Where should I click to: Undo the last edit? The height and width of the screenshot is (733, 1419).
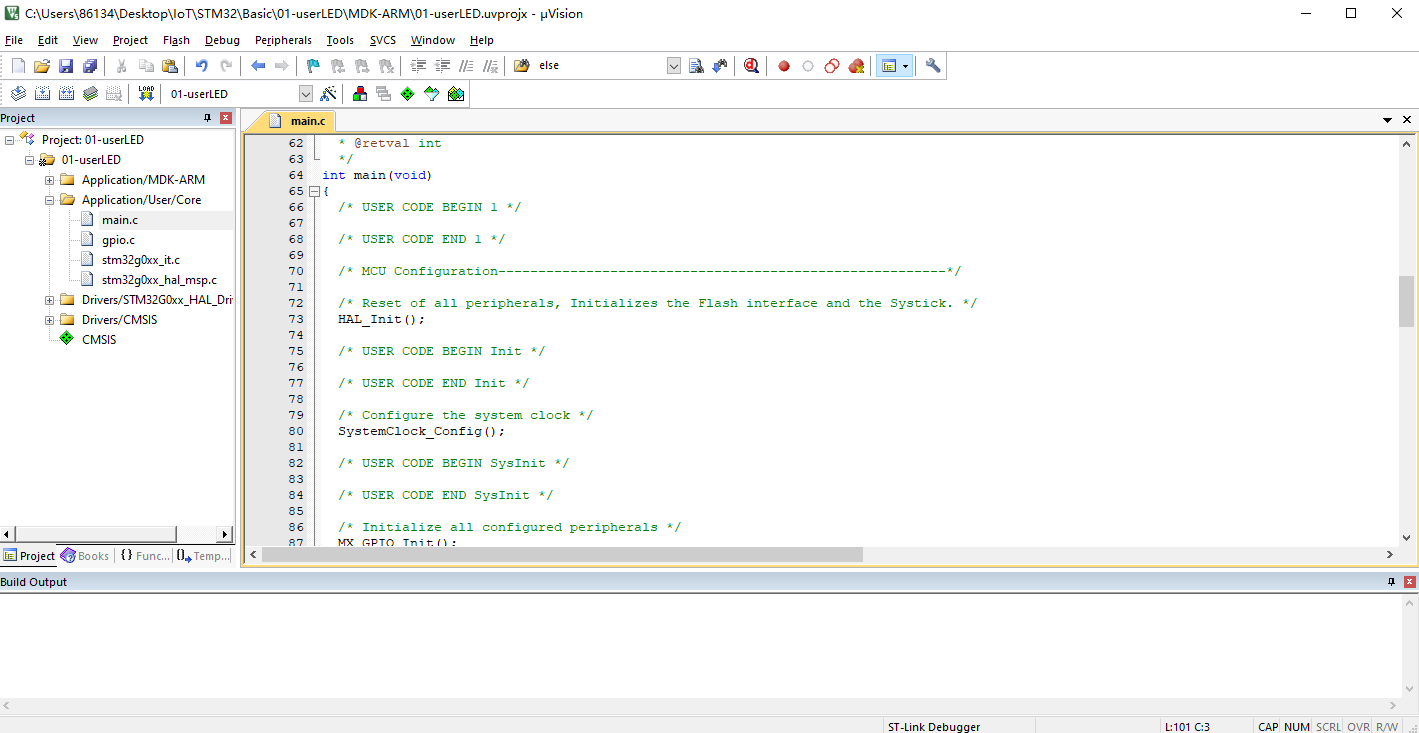tap(201, 66)
